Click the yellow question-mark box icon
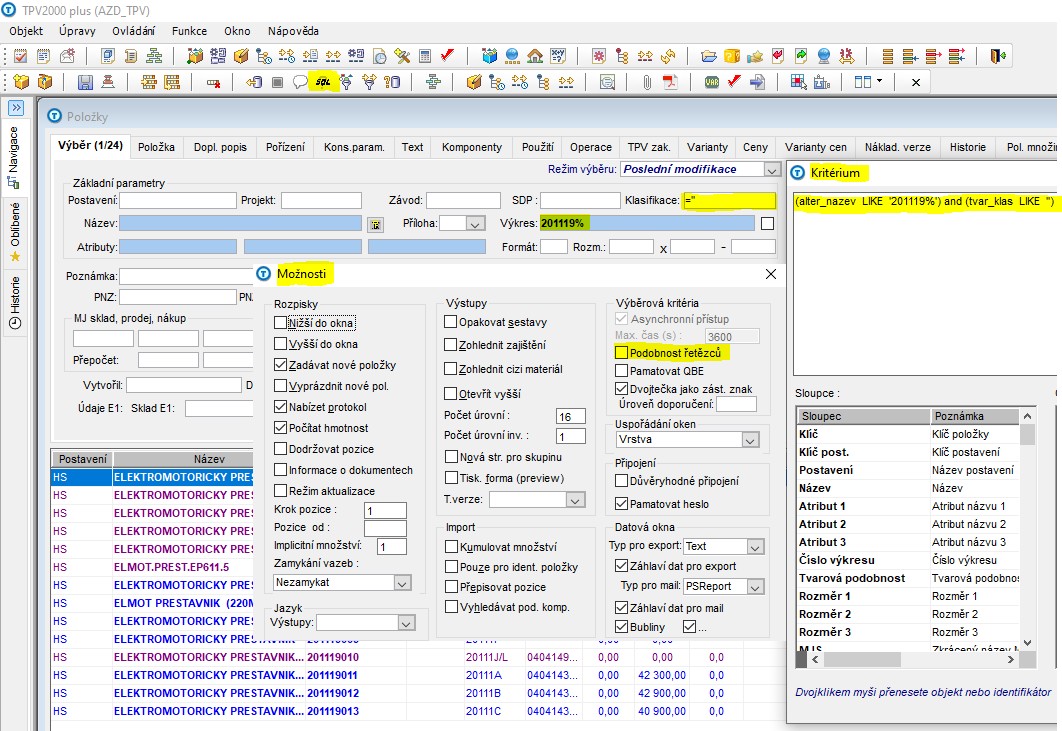 tap(732, 56)
